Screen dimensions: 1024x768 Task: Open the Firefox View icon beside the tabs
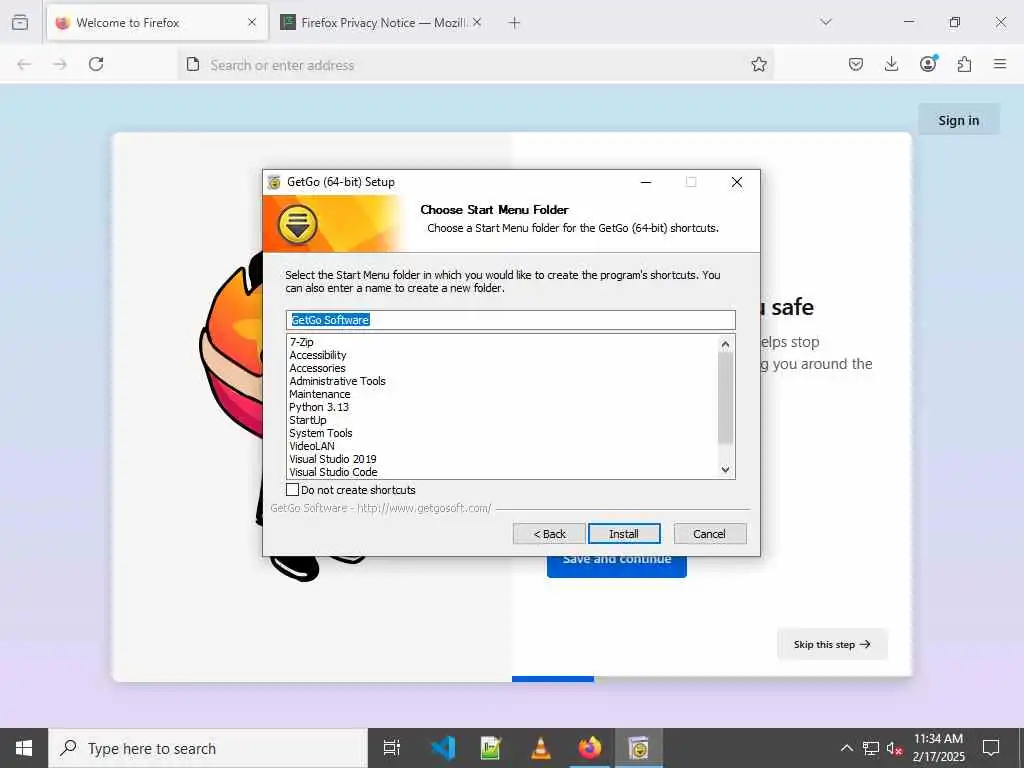[20, 22]
